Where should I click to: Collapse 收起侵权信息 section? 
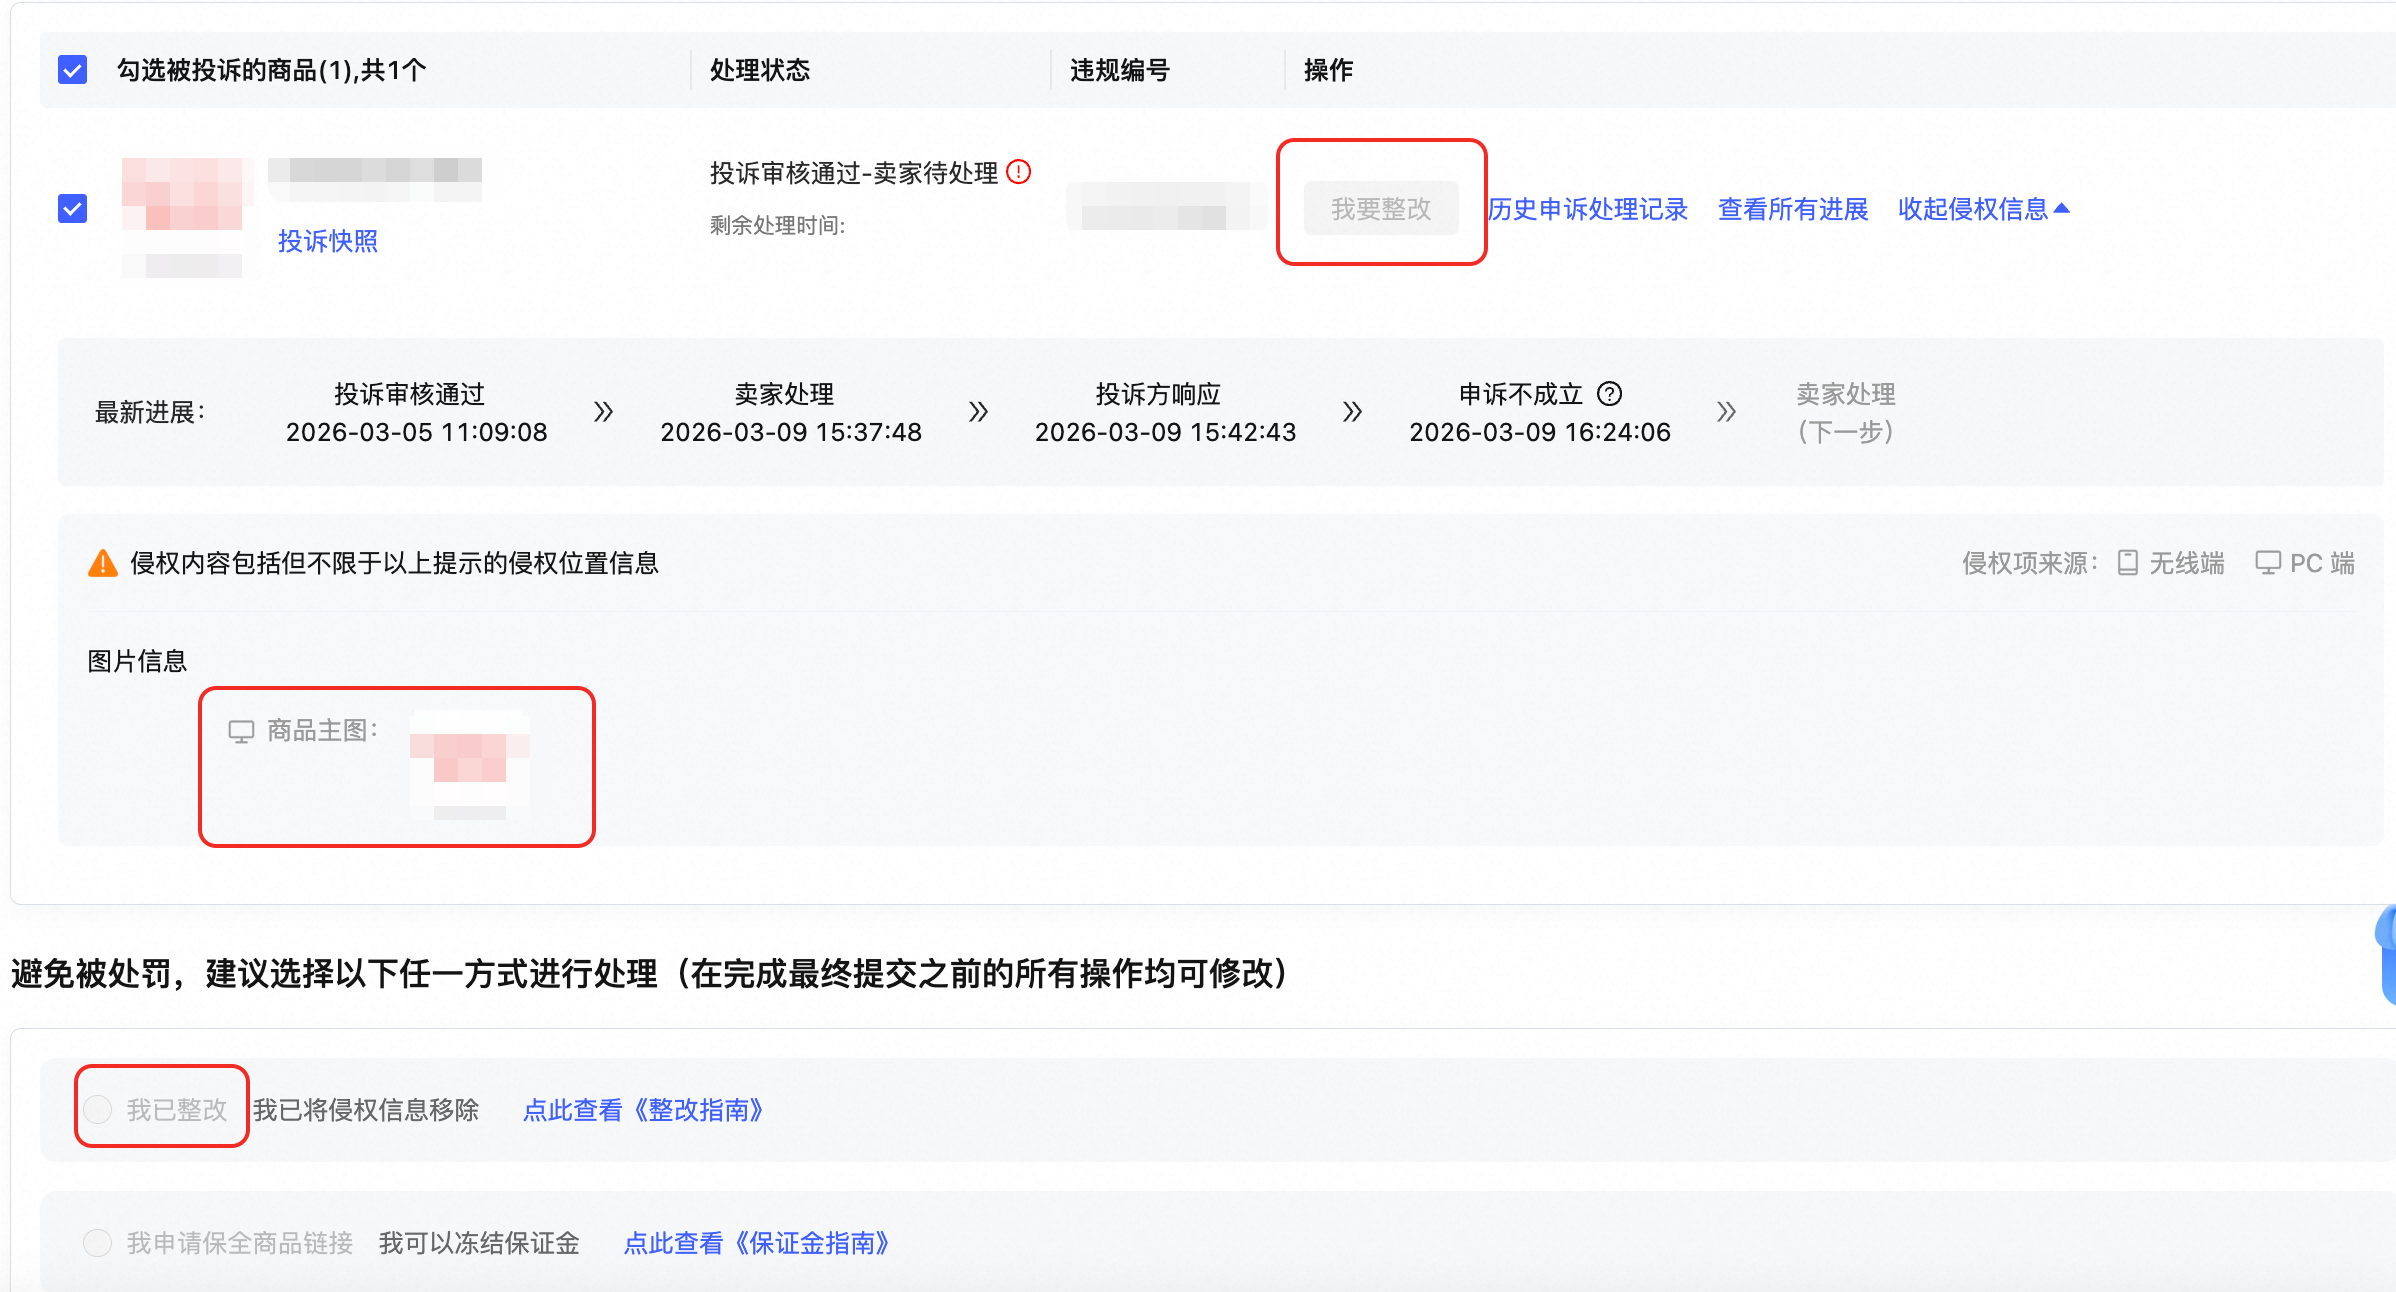1984,209
